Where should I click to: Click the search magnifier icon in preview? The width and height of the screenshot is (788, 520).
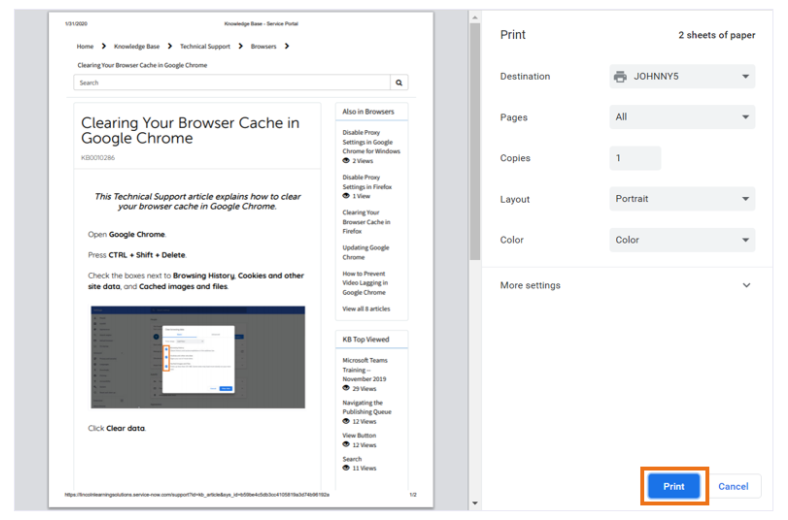(399, 82)
